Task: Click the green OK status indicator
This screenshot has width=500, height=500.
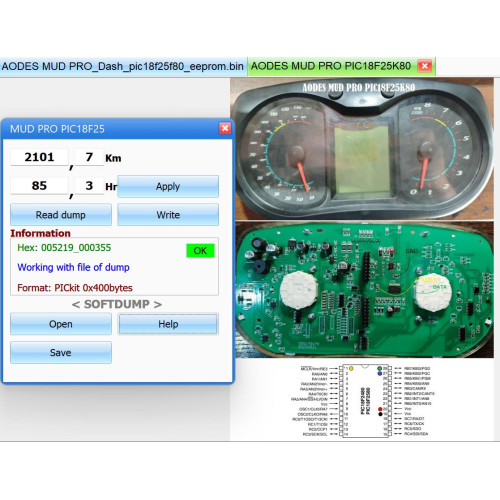Action: point(200,251)
